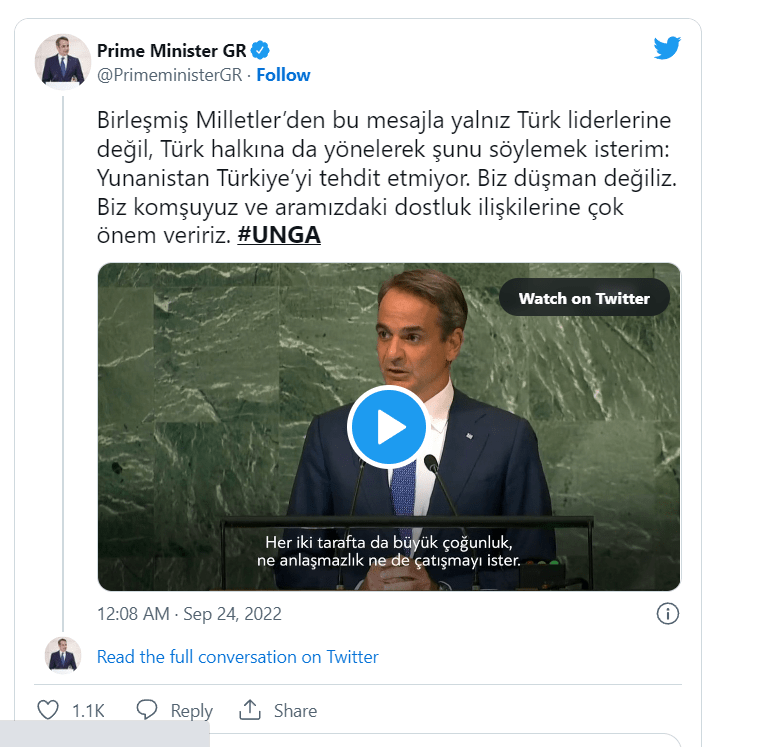The height and width of the screenshot is (747, 764).
Task: Play the embedded video
Action: click(x=389, y=427)
